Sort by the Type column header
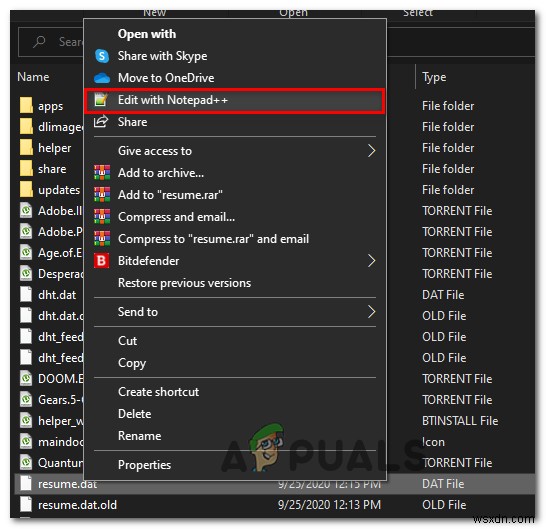This screenshot has width=546, height=529. coord(434,77)
